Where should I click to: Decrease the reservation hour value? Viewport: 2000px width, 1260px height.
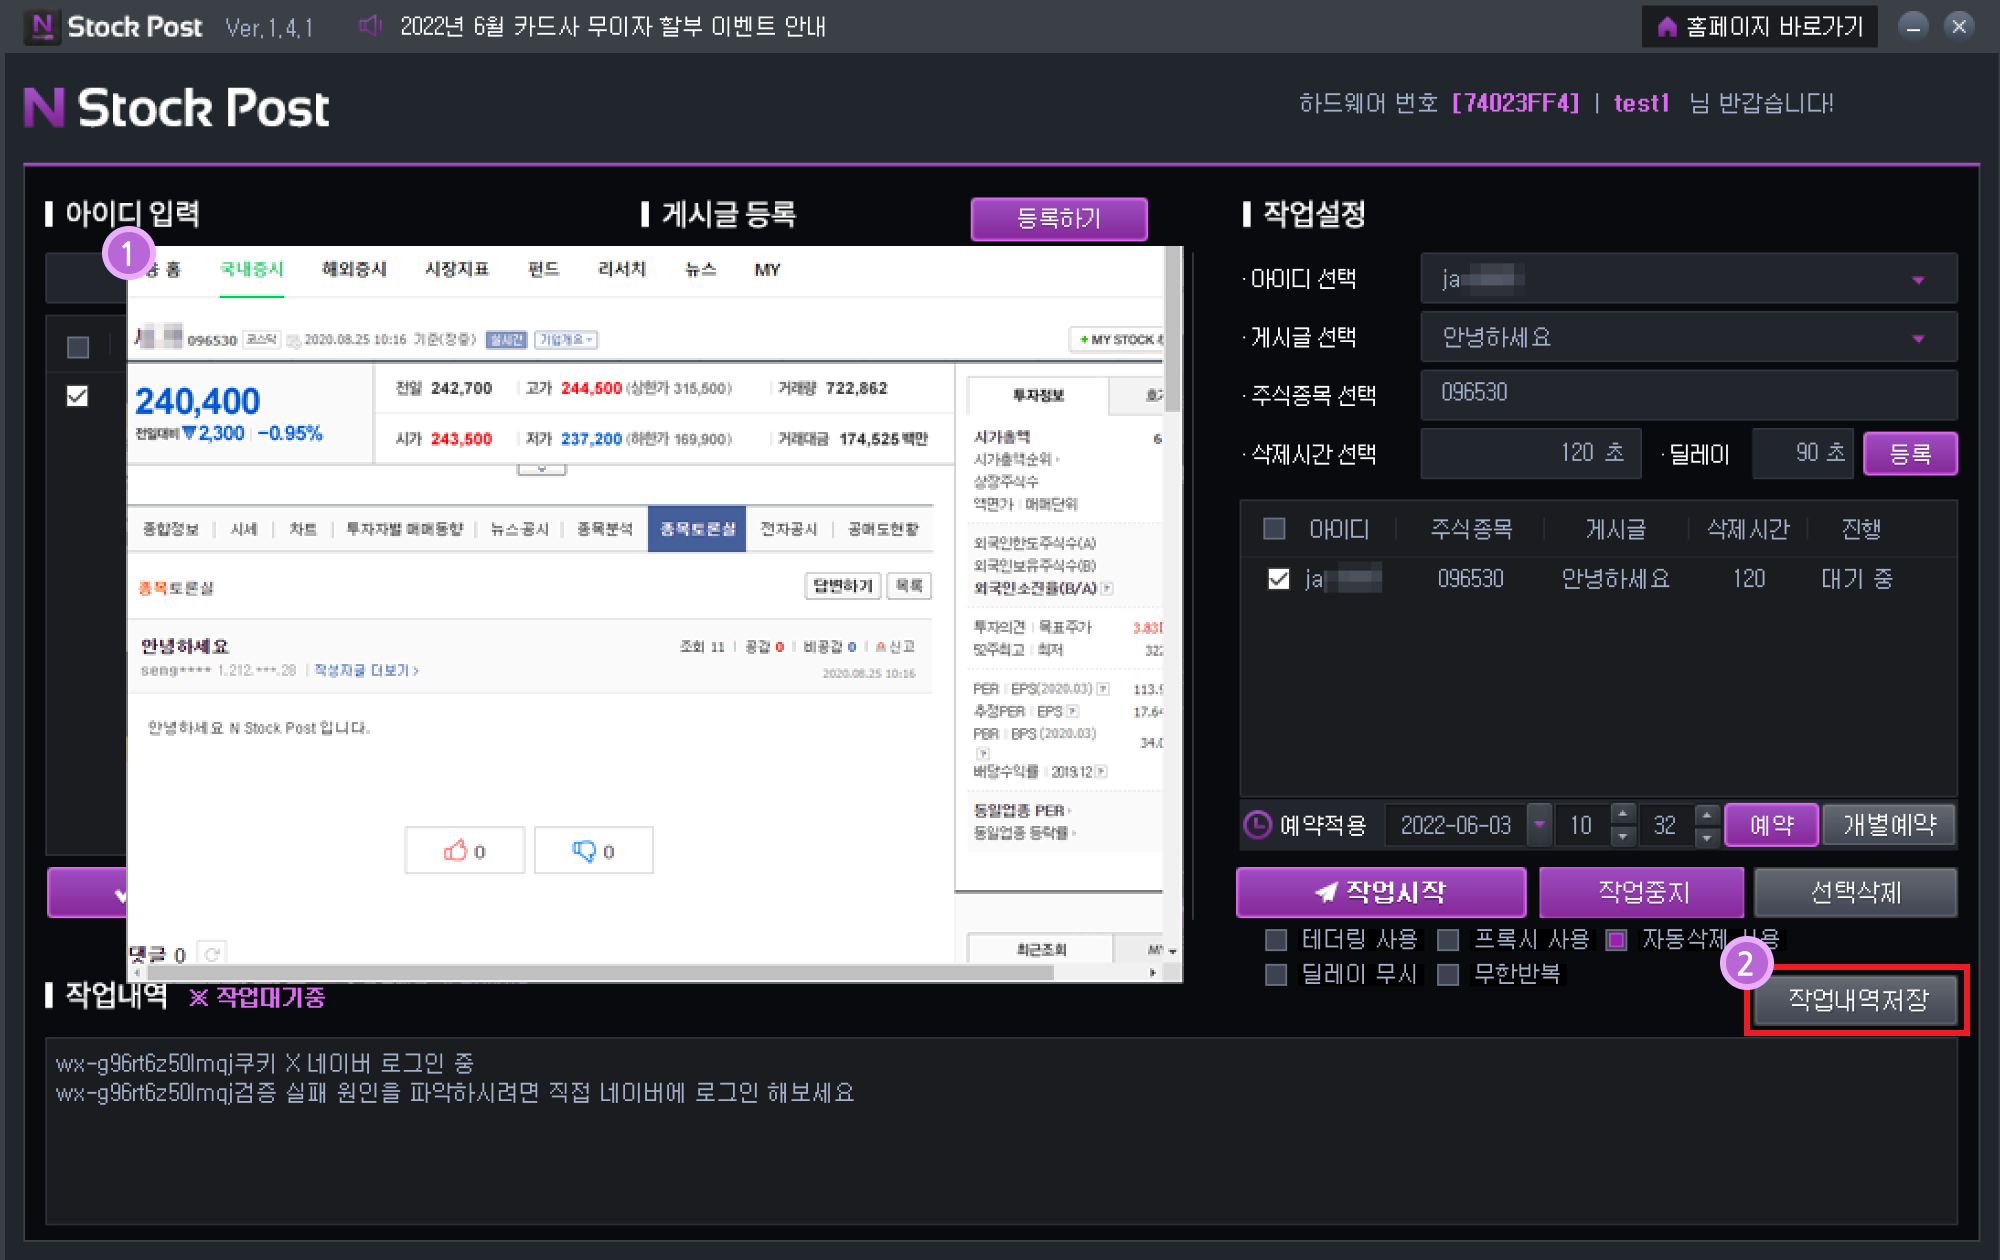pyautogui.click(x=1624, y=836)
